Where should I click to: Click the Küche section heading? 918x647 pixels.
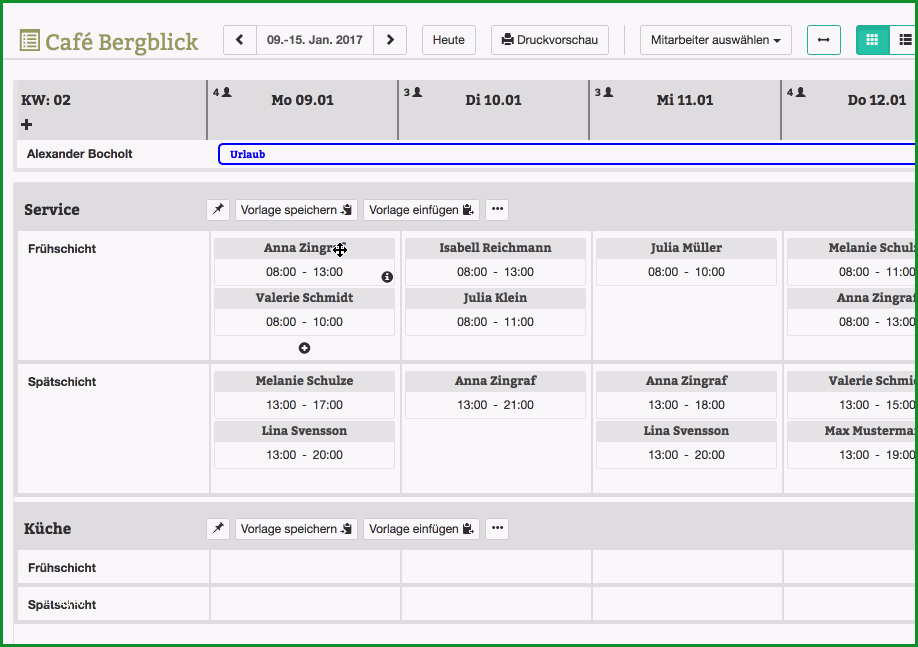pos(47,529)
